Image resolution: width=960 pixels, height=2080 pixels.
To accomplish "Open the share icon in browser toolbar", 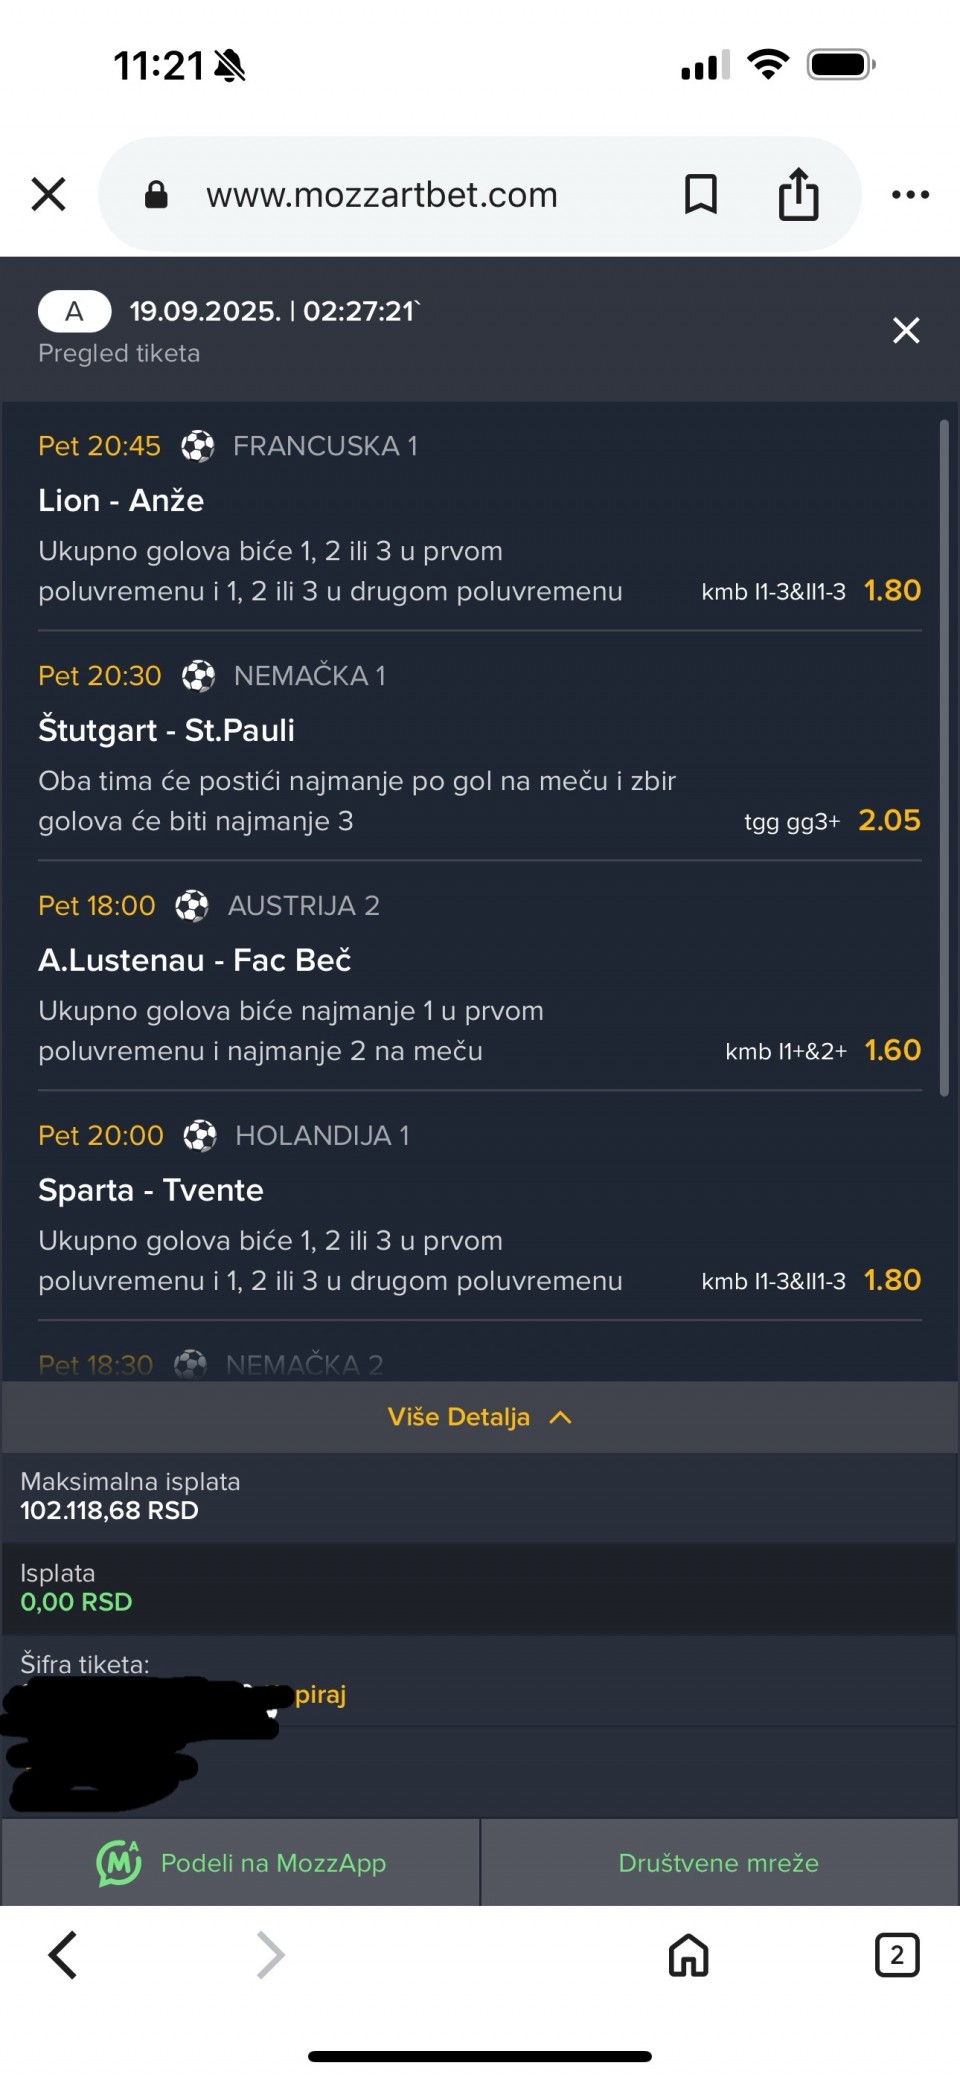I will click(x=798, y=193).
